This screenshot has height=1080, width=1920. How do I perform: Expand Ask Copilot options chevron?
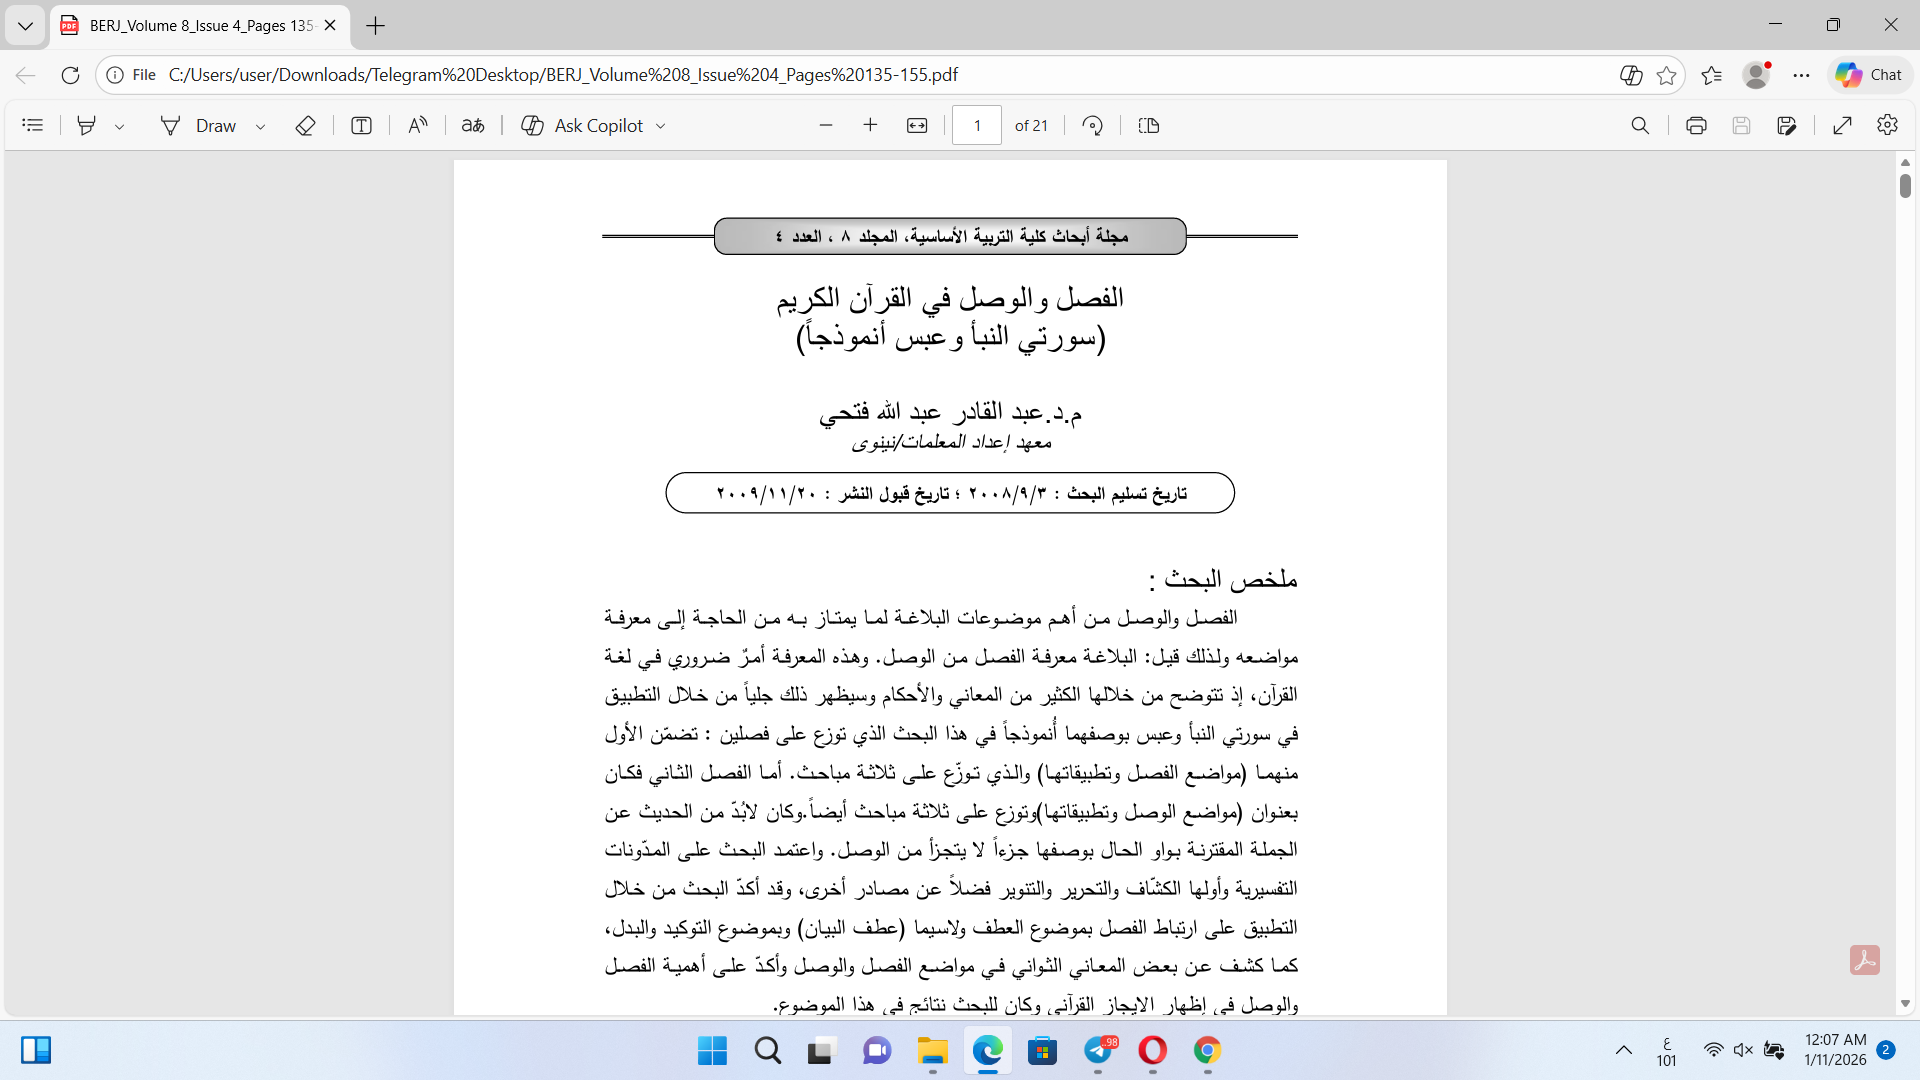tap(661, 126)
